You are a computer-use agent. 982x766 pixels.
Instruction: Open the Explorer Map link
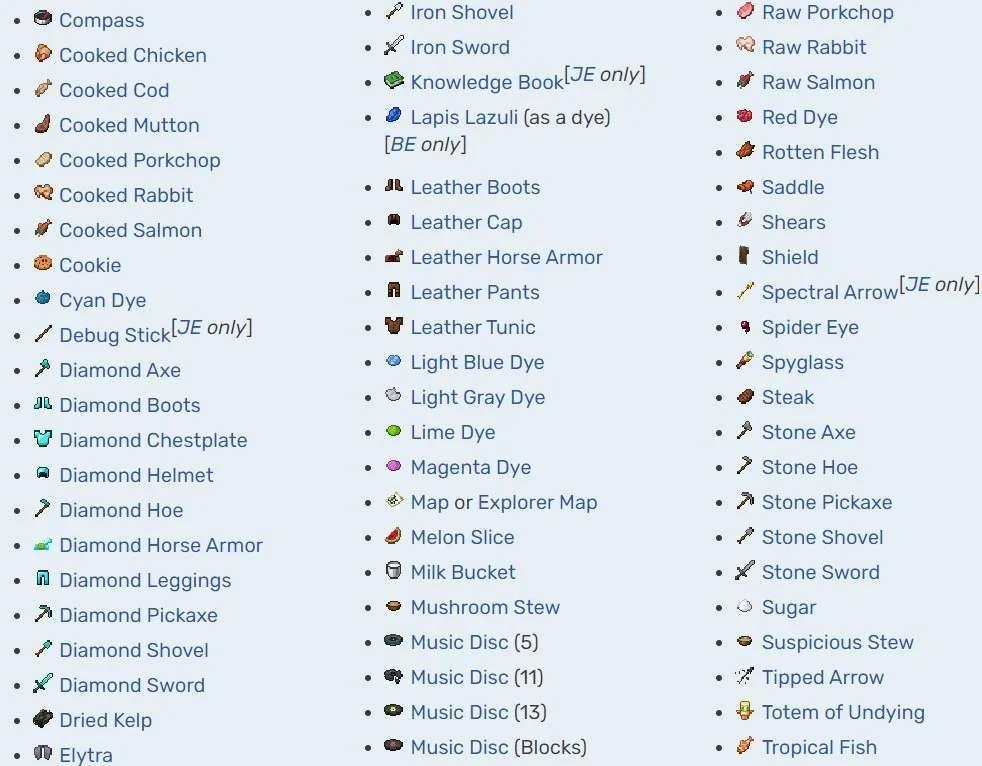tap(537, 502)
